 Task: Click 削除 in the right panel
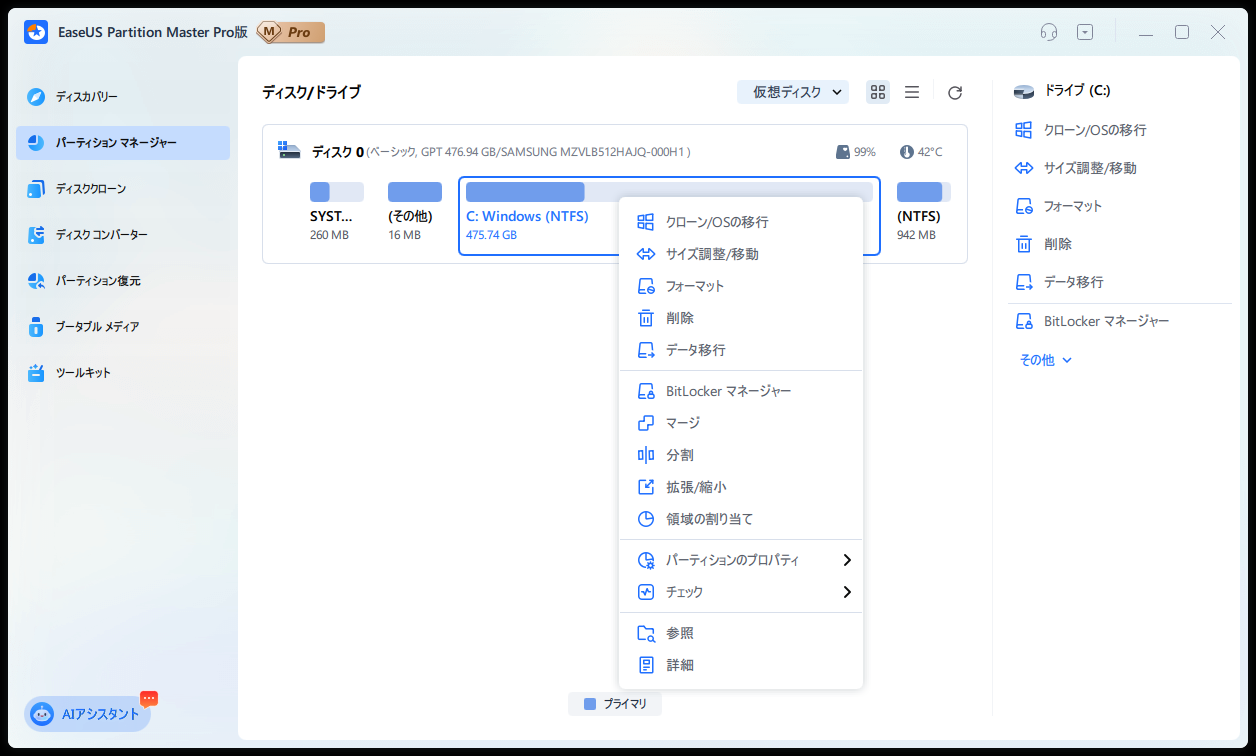[x=1043, y=244]
